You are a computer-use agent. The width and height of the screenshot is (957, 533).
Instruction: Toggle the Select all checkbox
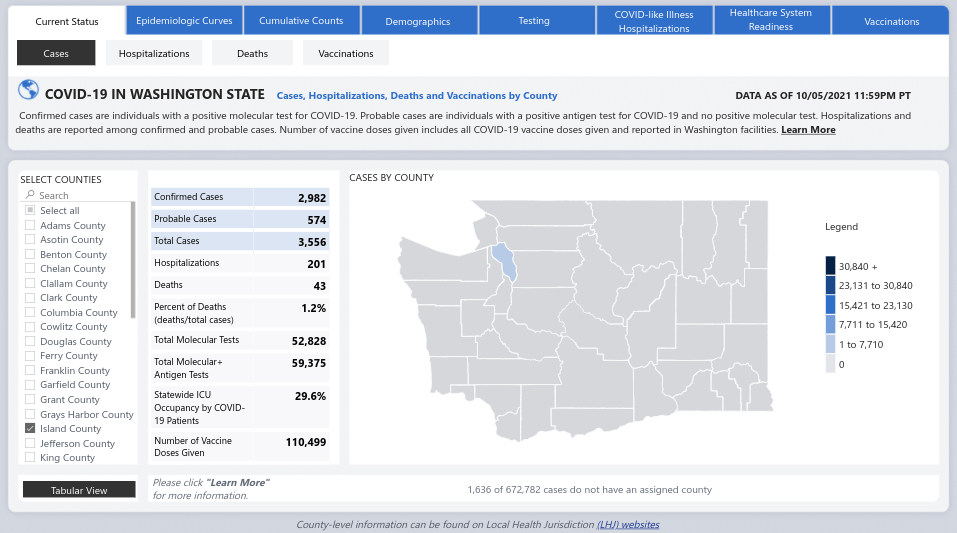tap(30, 211)
